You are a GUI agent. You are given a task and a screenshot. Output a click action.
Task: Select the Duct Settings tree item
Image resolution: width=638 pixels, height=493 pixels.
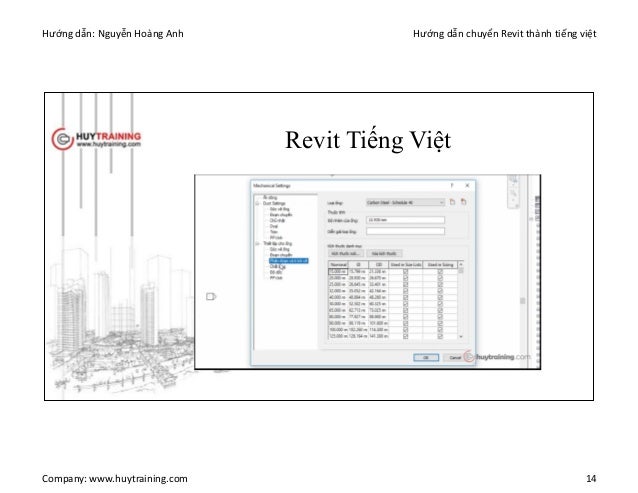(274, 203)
